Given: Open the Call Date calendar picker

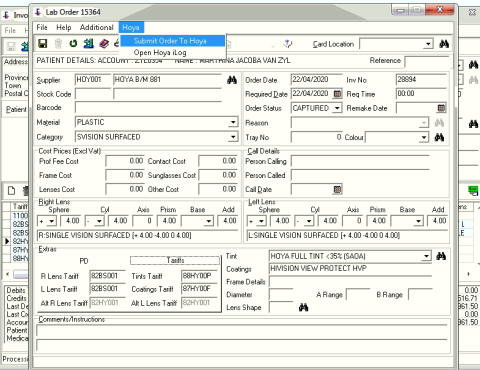Looking at the screenshot, I should (337, 189).
